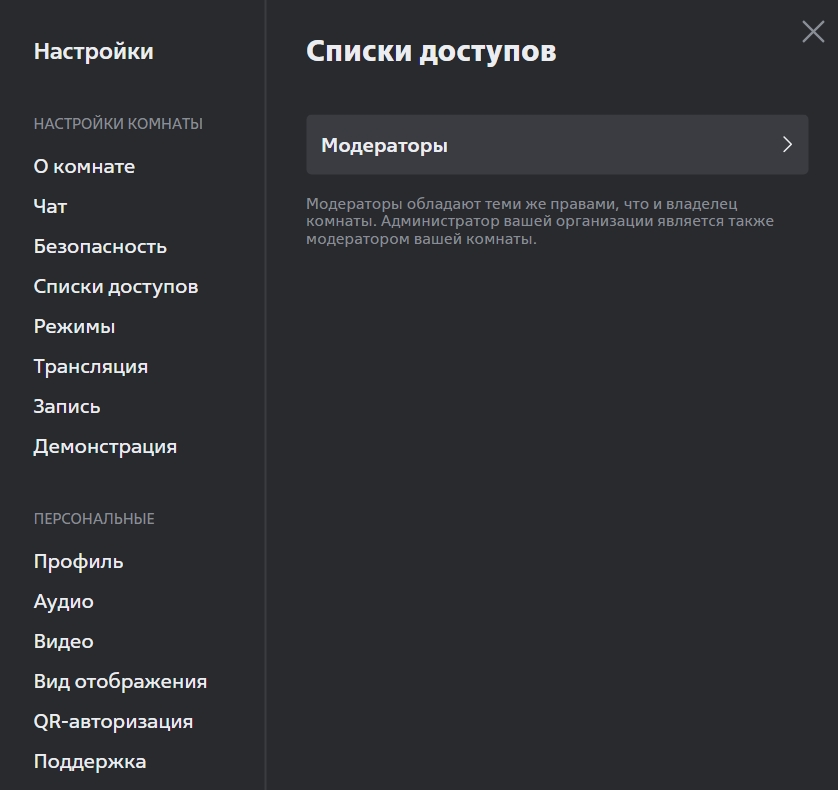This screenshot has height=790, width=838.
Task: Go to Вид отображения settings
Action: click(x=120, y=681)
